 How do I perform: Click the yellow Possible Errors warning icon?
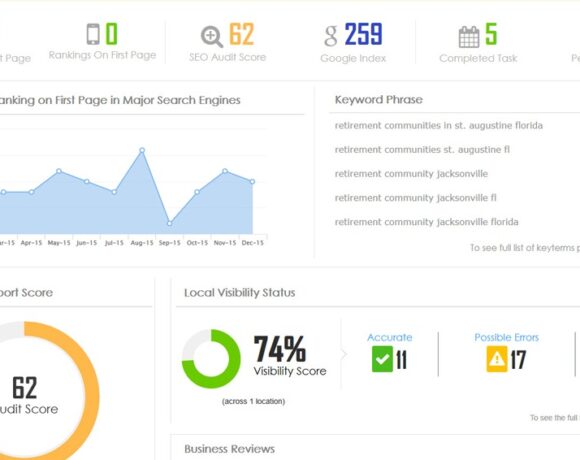(x=497, y=359)
